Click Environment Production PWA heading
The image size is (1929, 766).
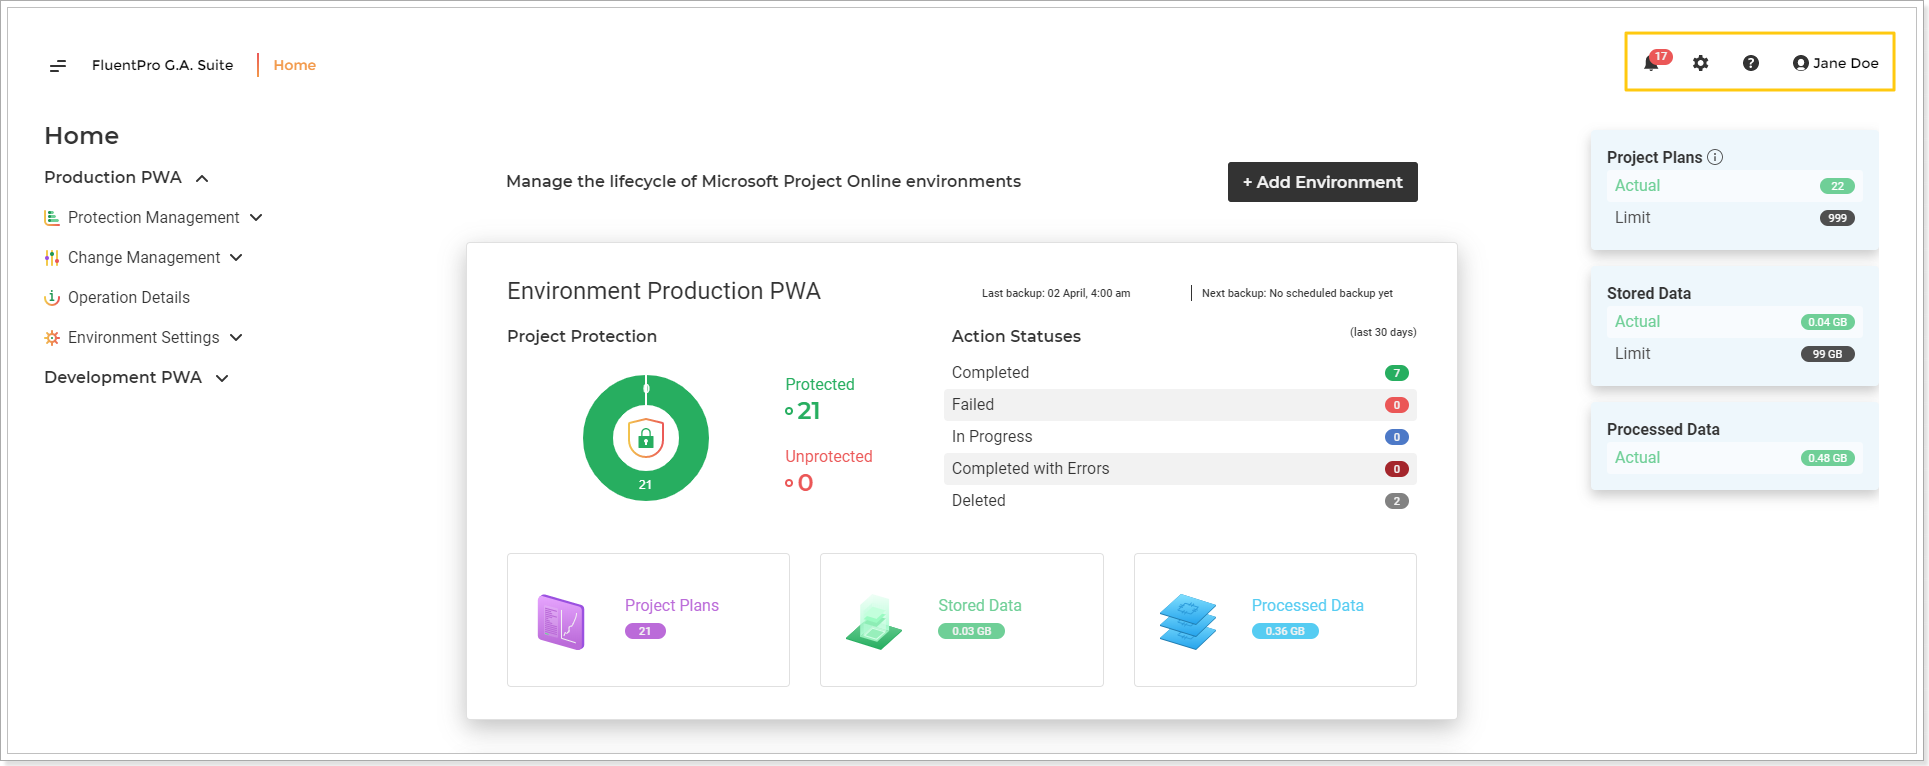tap(663, 291)
